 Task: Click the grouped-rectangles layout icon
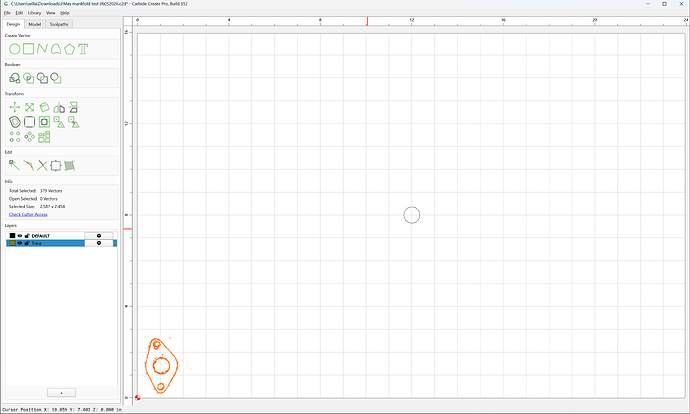tap(44, 137)
